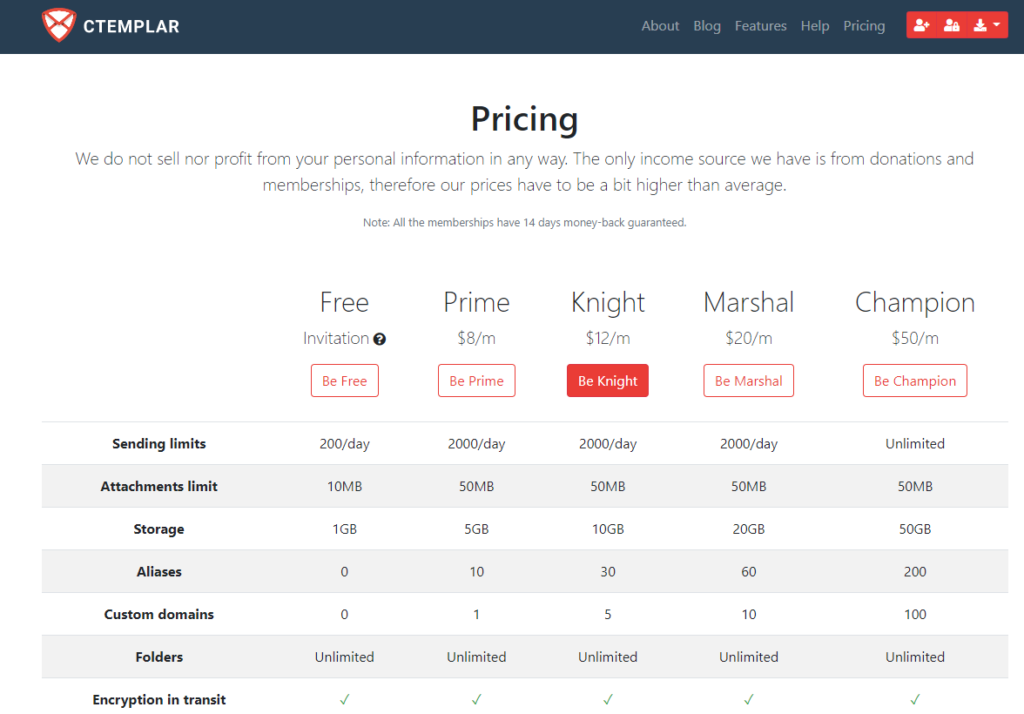Pick the Be Champion button
1024x714 pixels.
[x=915, y=381]
